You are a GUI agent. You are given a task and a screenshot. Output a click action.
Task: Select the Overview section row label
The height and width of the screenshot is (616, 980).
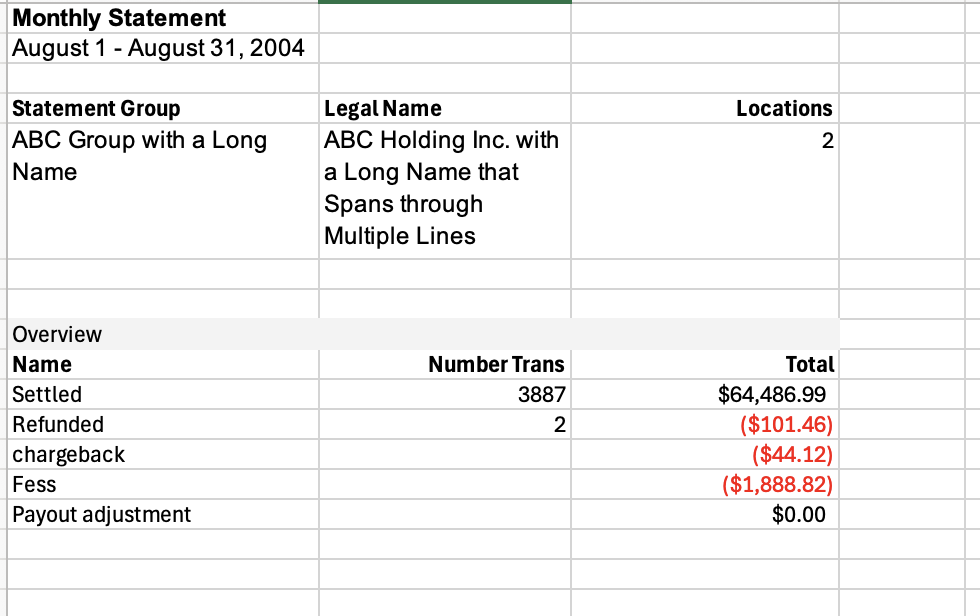[x=57, y=334]
